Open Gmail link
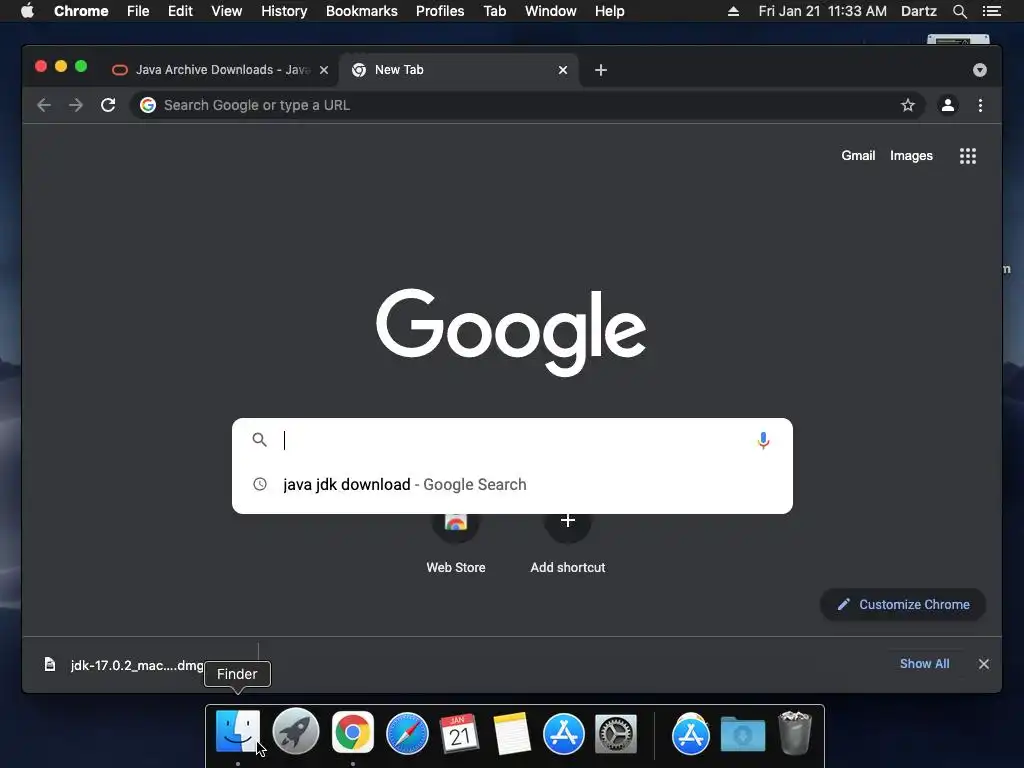Image resolution: width=1024 pixels, height=768 pixels. [858, 155]
